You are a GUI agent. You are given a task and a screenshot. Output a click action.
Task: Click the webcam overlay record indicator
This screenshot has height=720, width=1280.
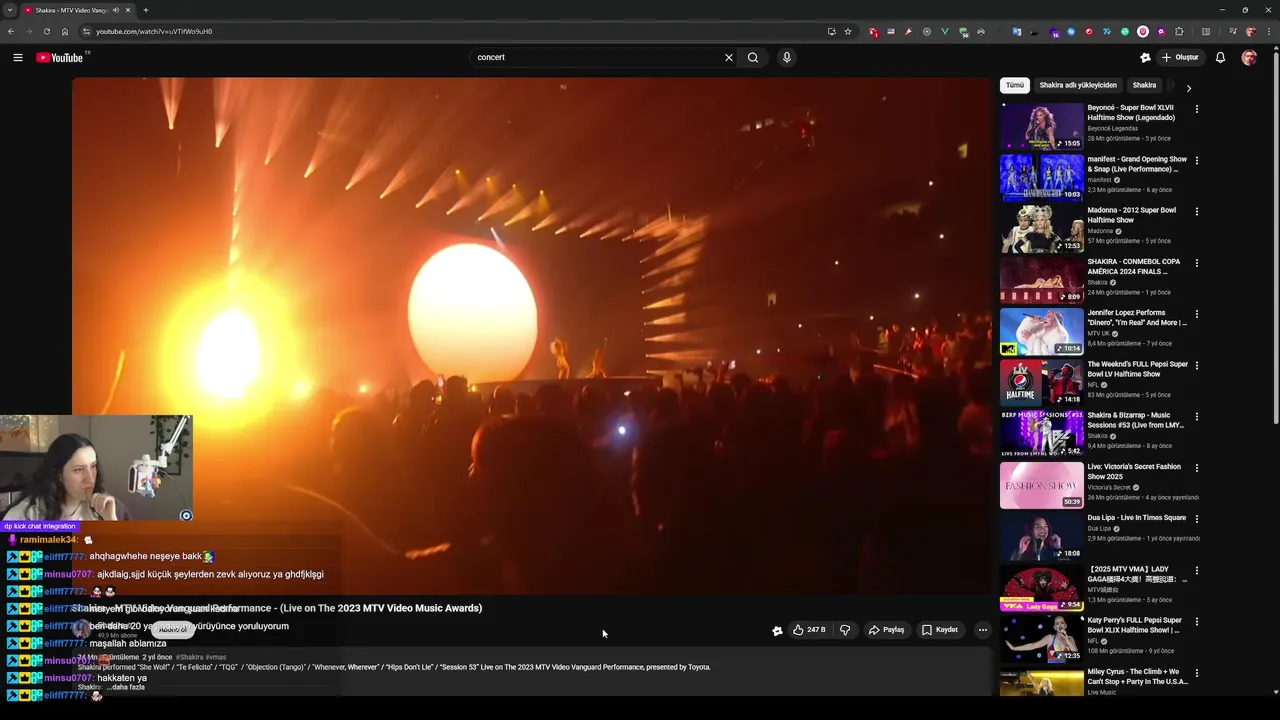coord(186,515)
